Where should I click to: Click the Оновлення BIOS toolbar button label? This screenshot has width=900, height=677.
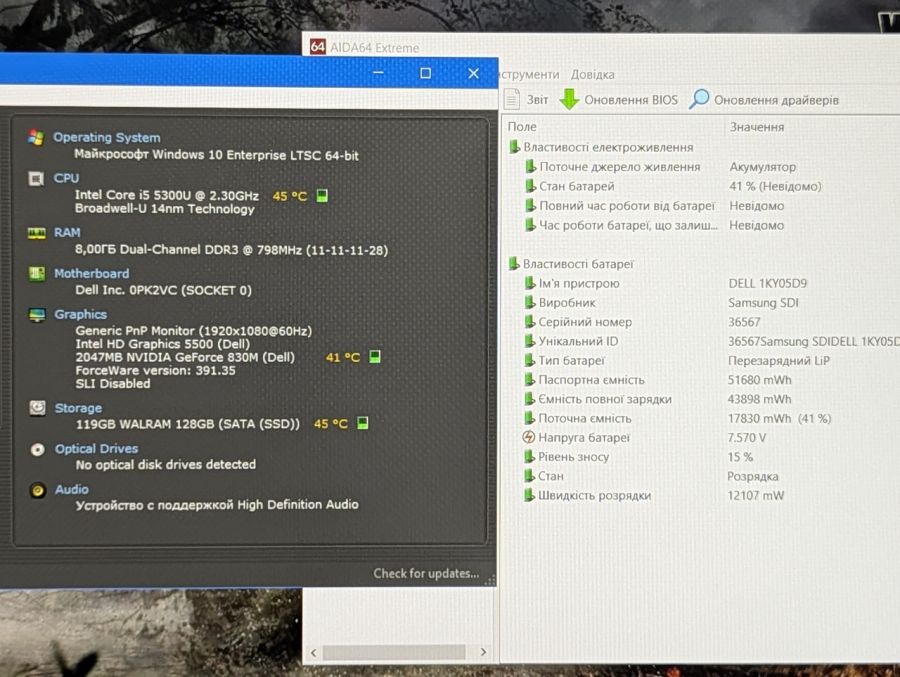point(631,100)
